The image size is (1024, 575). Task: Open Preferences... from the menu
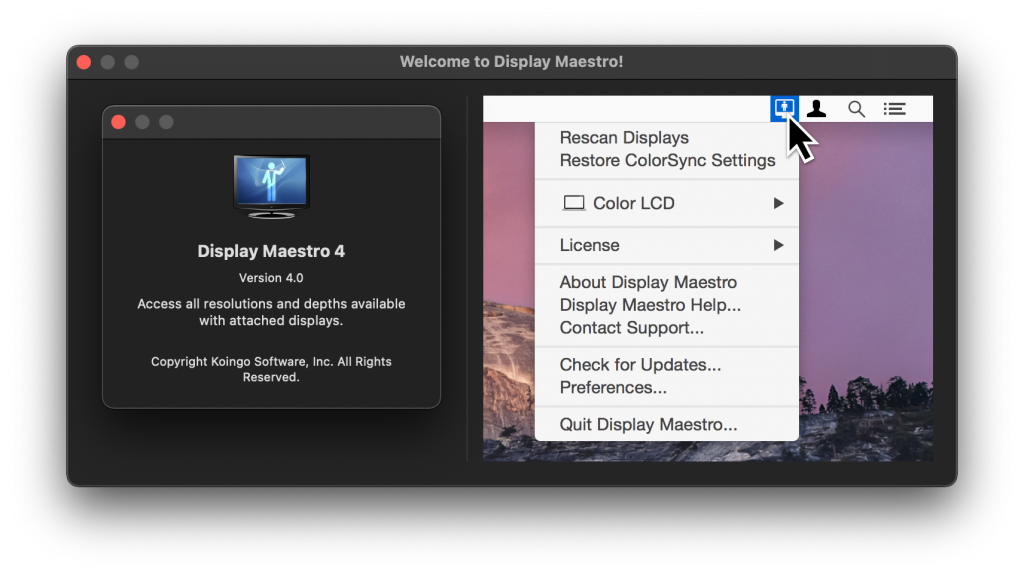613,387
